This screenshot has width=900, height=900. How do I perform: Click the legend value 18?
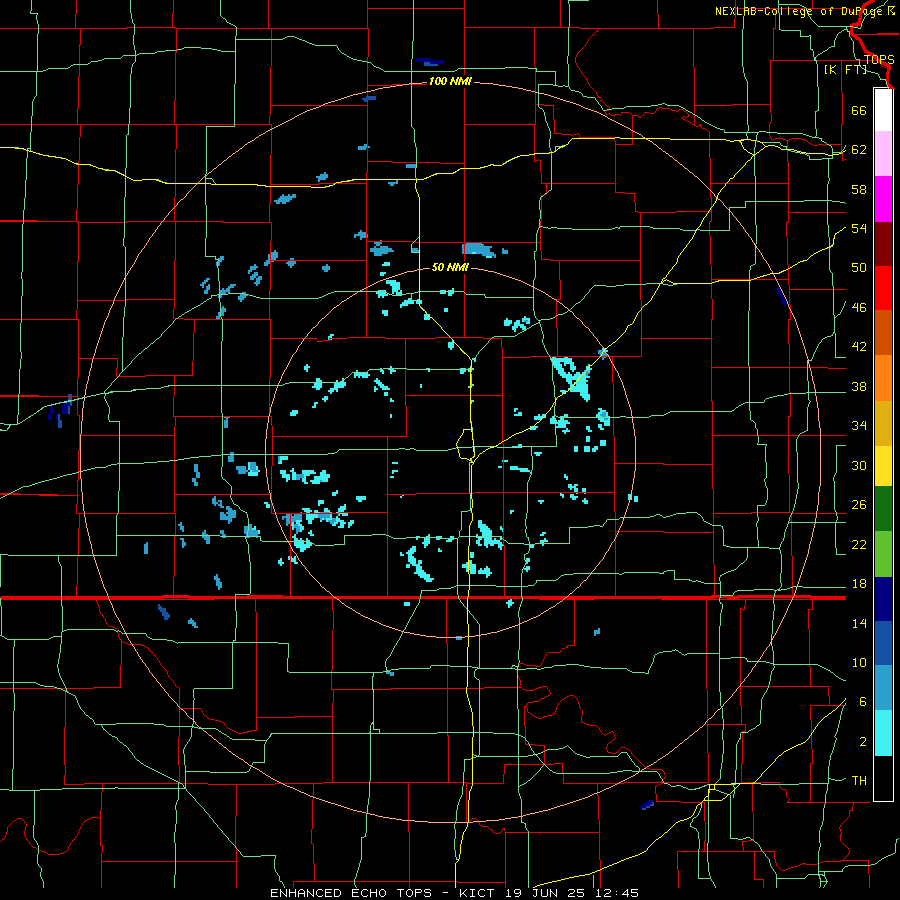[x=859, y=584]
